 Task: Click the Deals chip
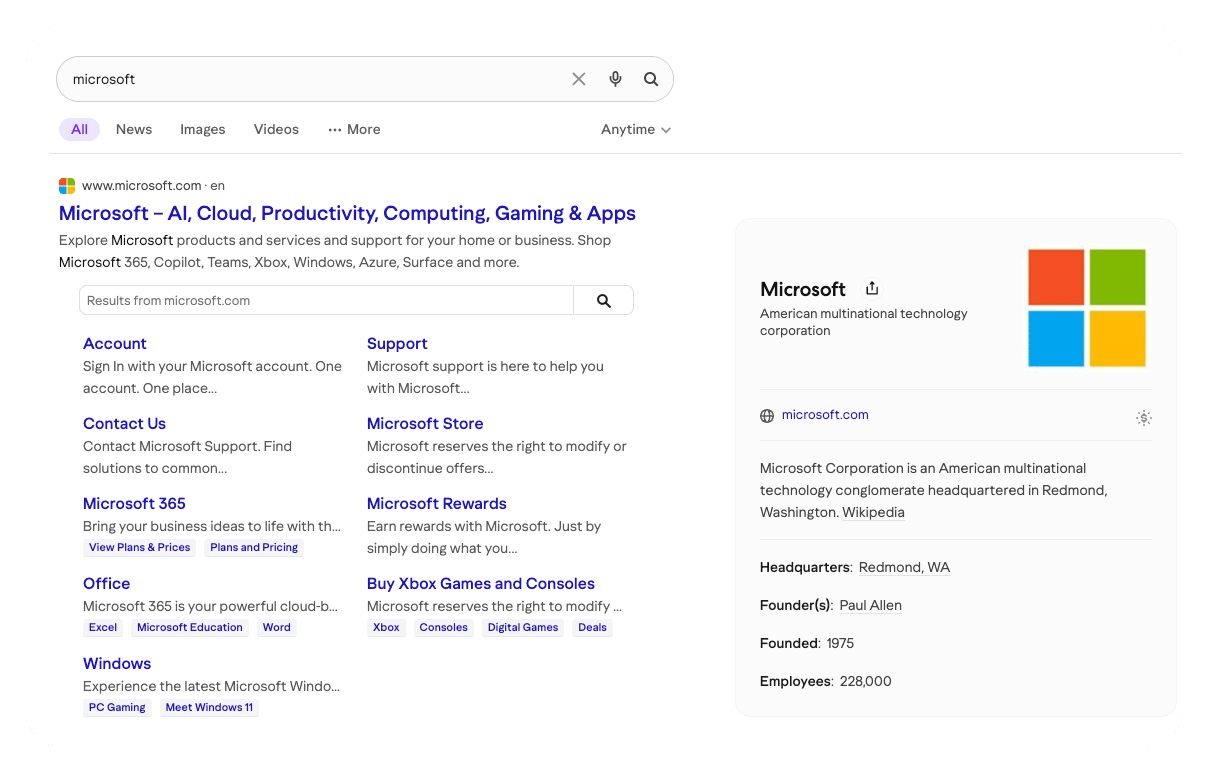tap(592, 627)
